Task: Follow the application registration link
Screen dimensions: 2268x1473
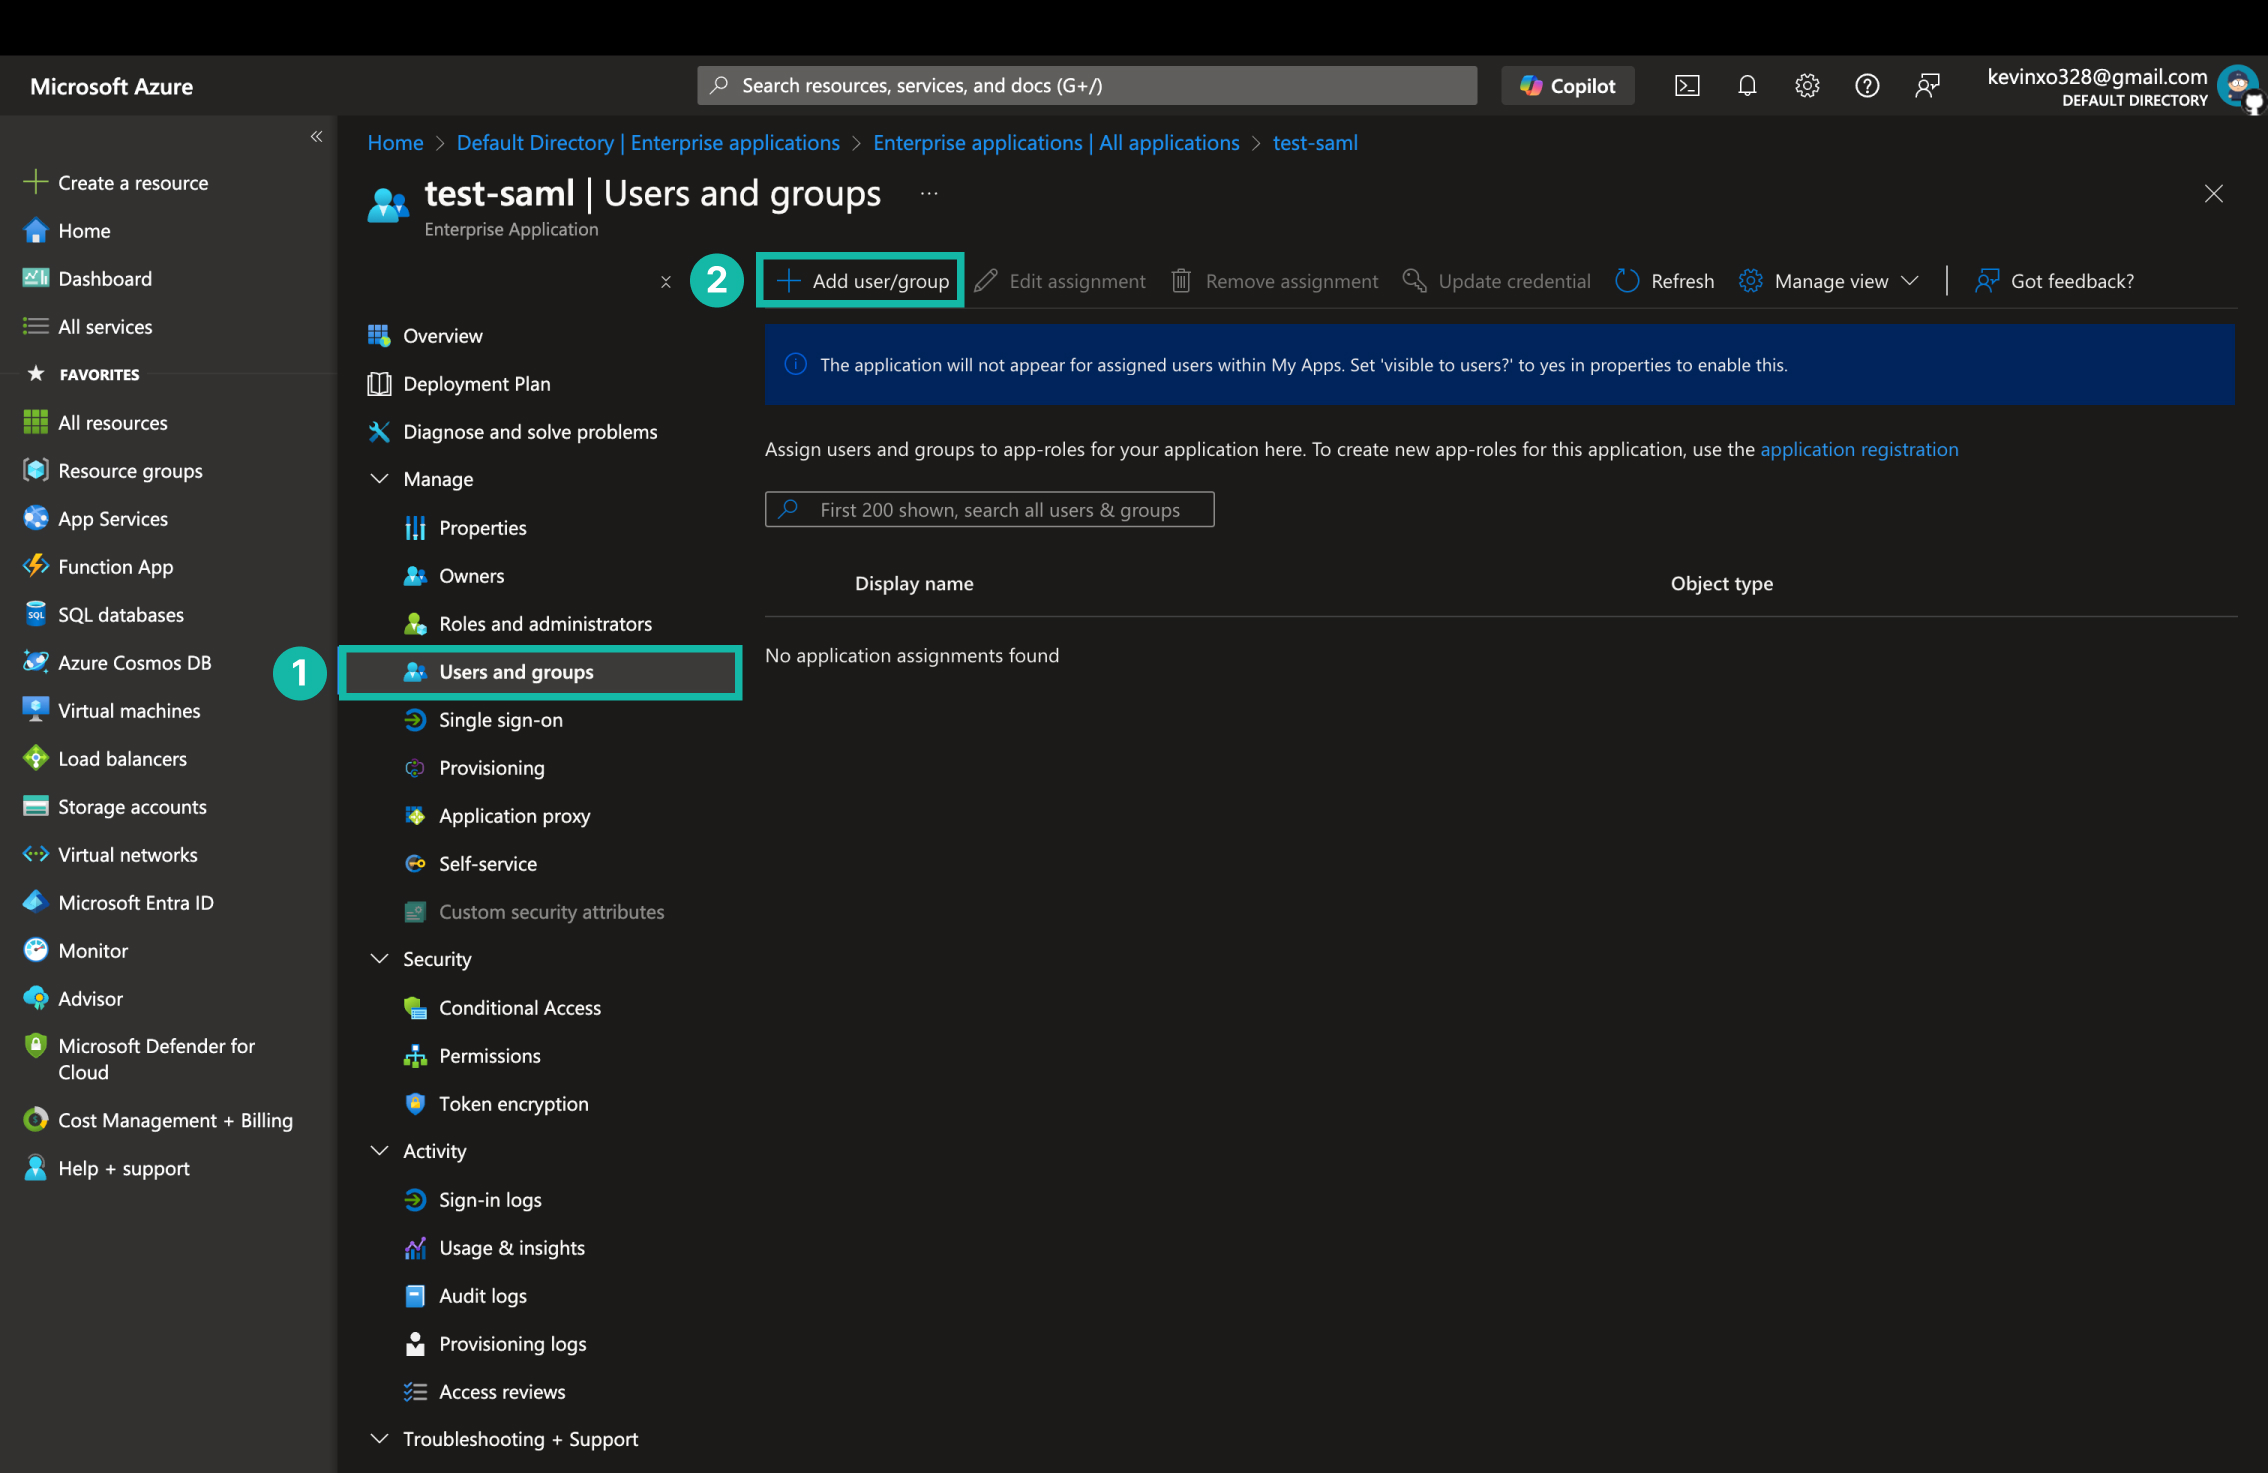Action: click(x=1858, y=449)
